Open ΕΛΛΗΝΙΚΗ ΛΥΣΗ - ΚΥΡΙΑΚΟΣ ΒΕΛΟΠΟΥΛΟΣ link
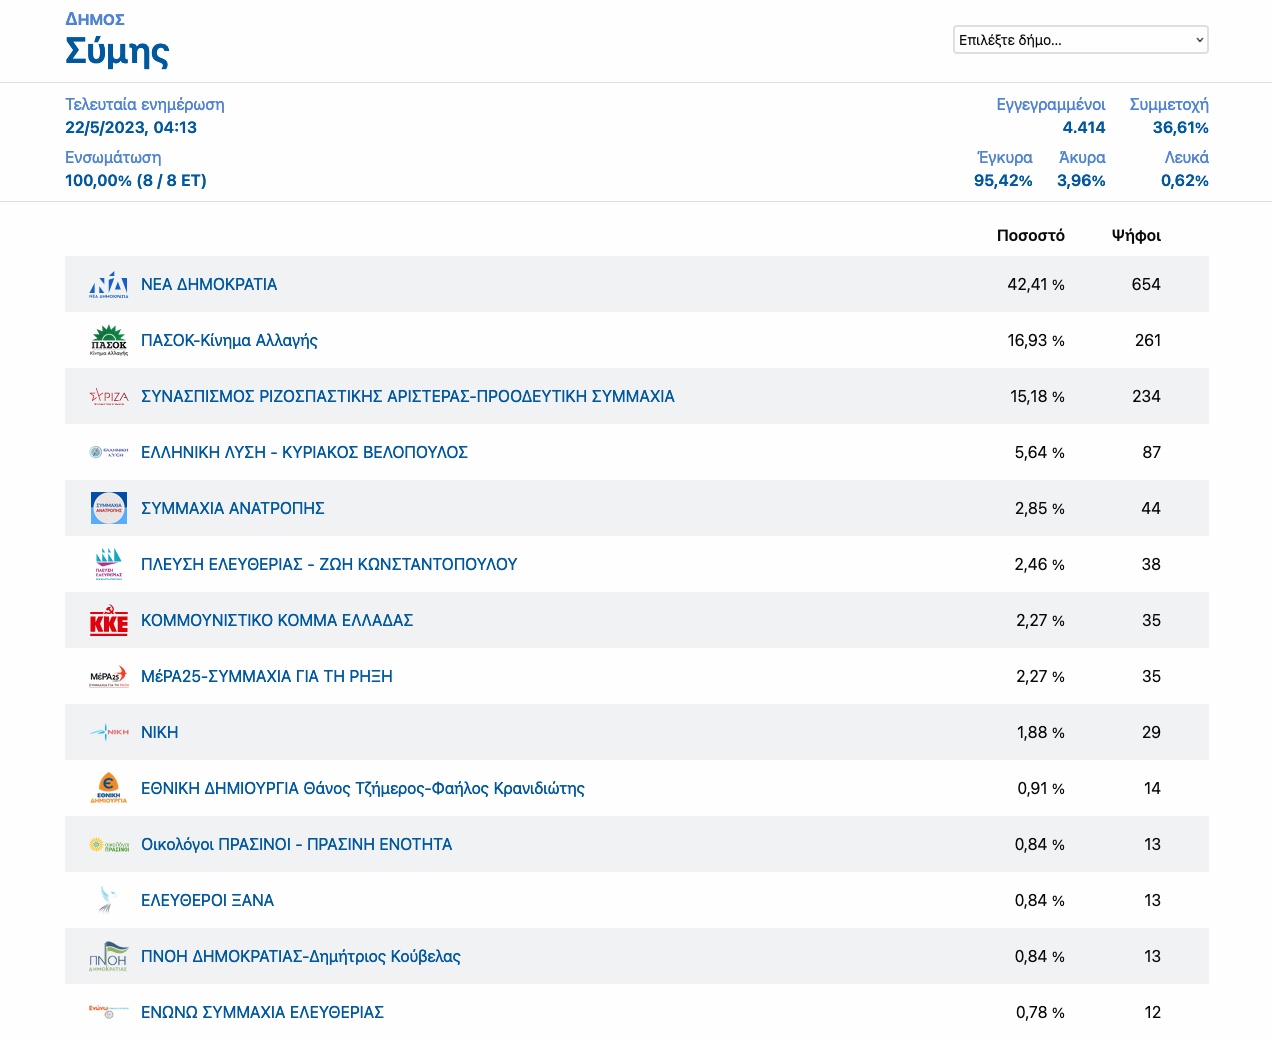Screen dimensions: 1272x1038 pyautogui.click(x=304, y=452)
